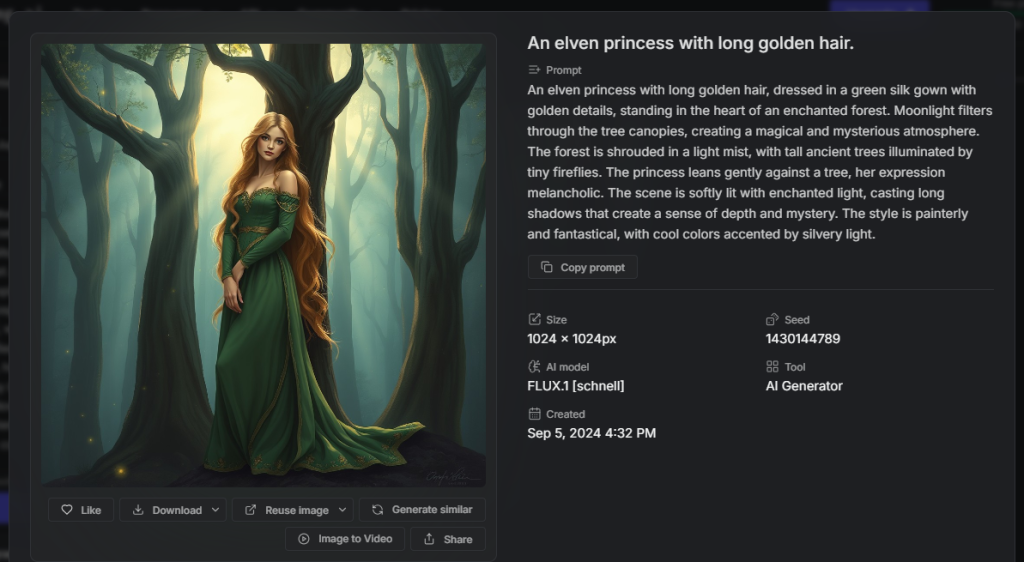Click the Created calendar icon
Screen dimensions: 1024x562
[x=534, y=414]
